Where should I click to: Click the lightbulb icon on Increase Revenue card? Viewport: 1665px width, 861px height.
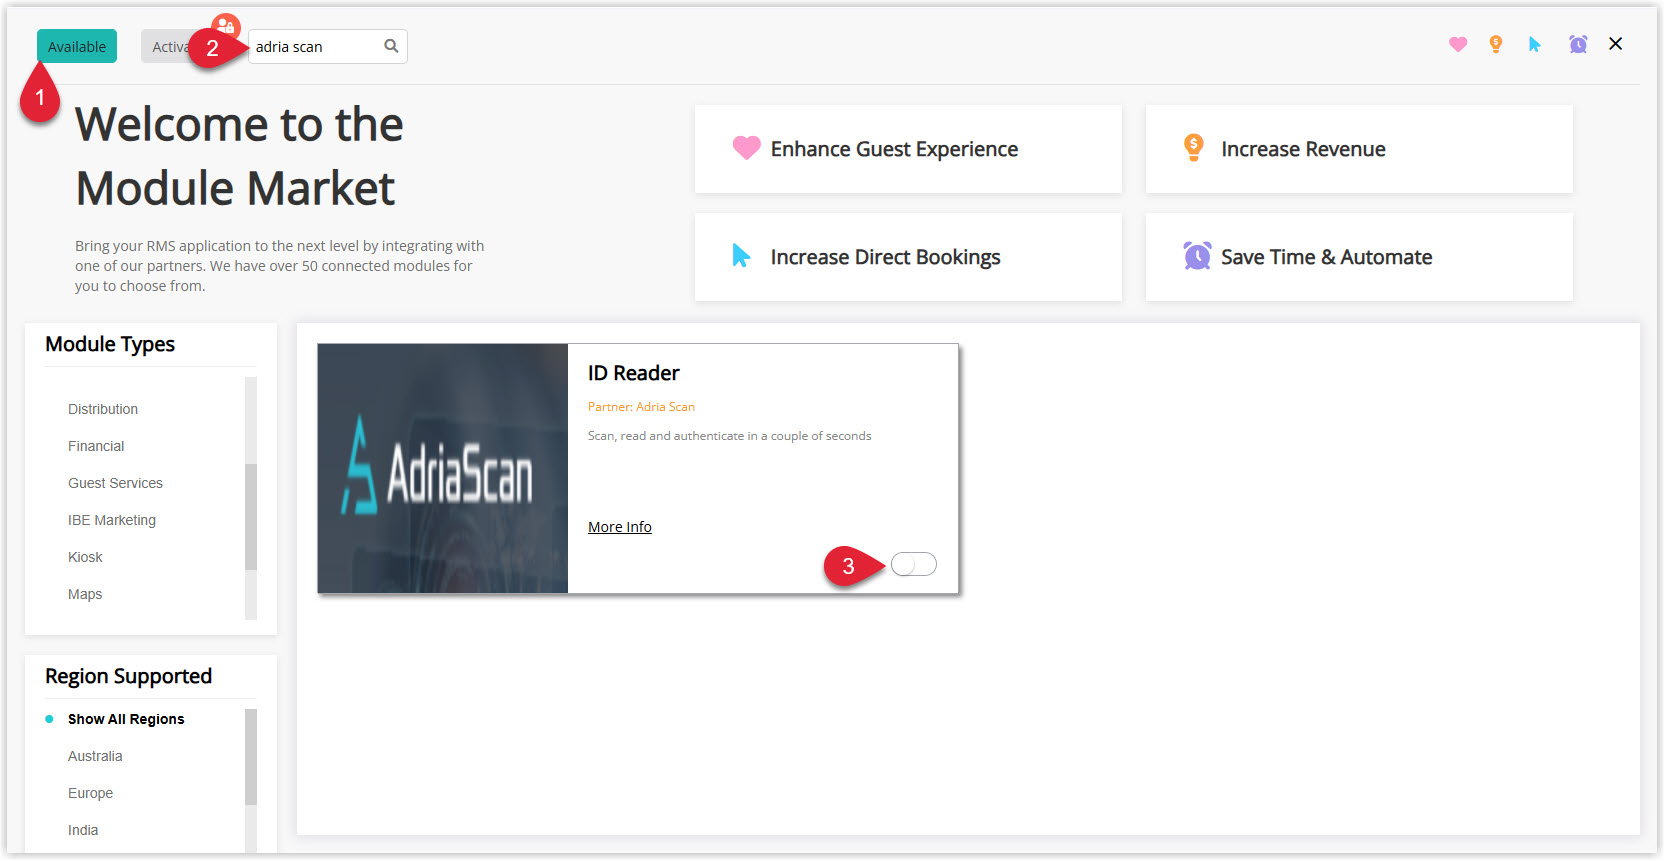point(1193,148)
